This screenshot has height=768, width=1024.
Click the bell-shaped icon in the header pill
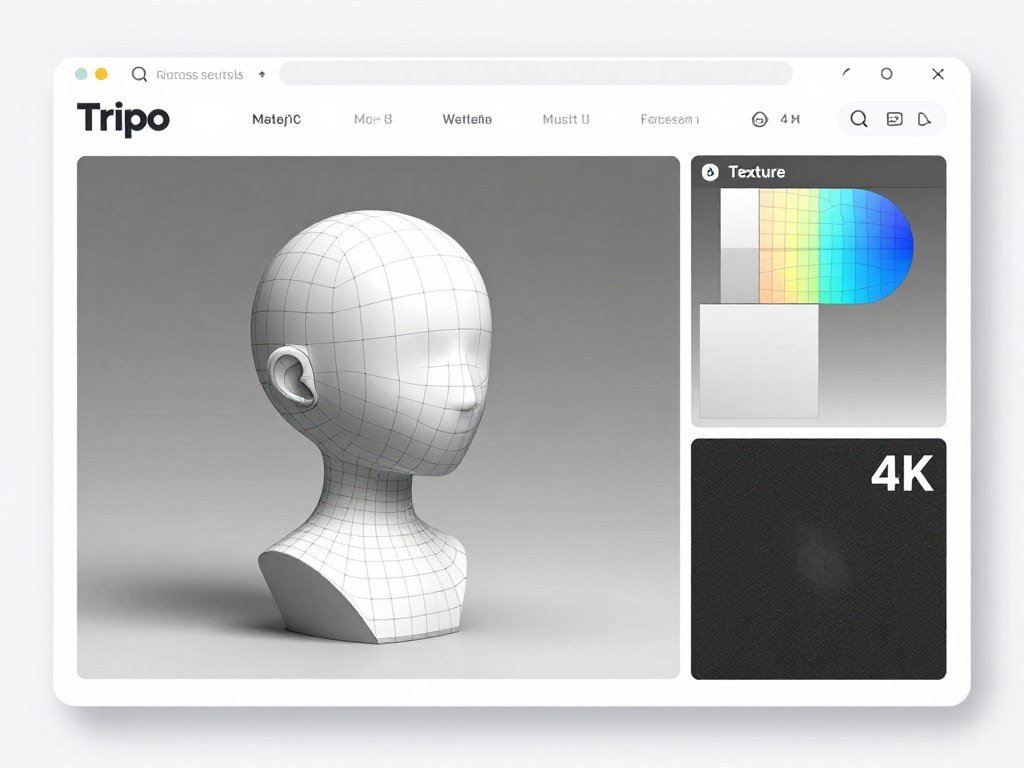pyautogui.click(x=924, y=119)
